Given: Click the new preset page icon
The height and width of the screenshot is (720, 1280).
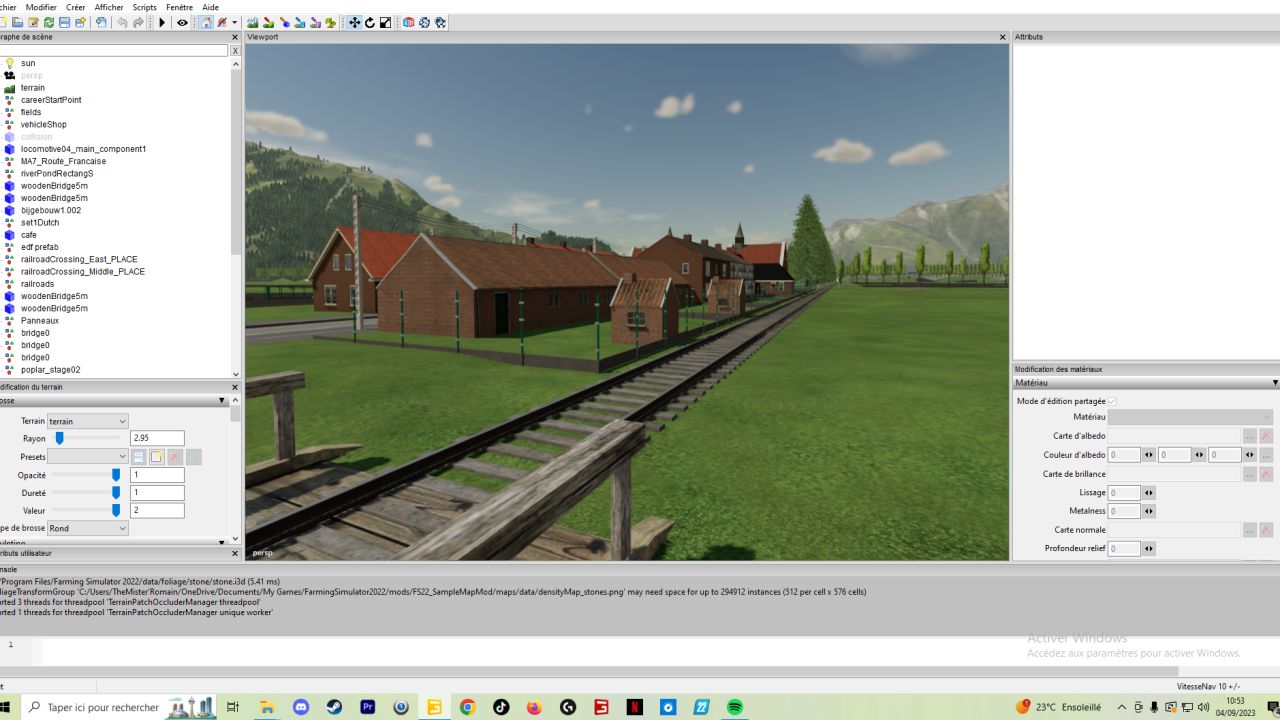Looking at the screenshot, I should (x=157, y=457).
